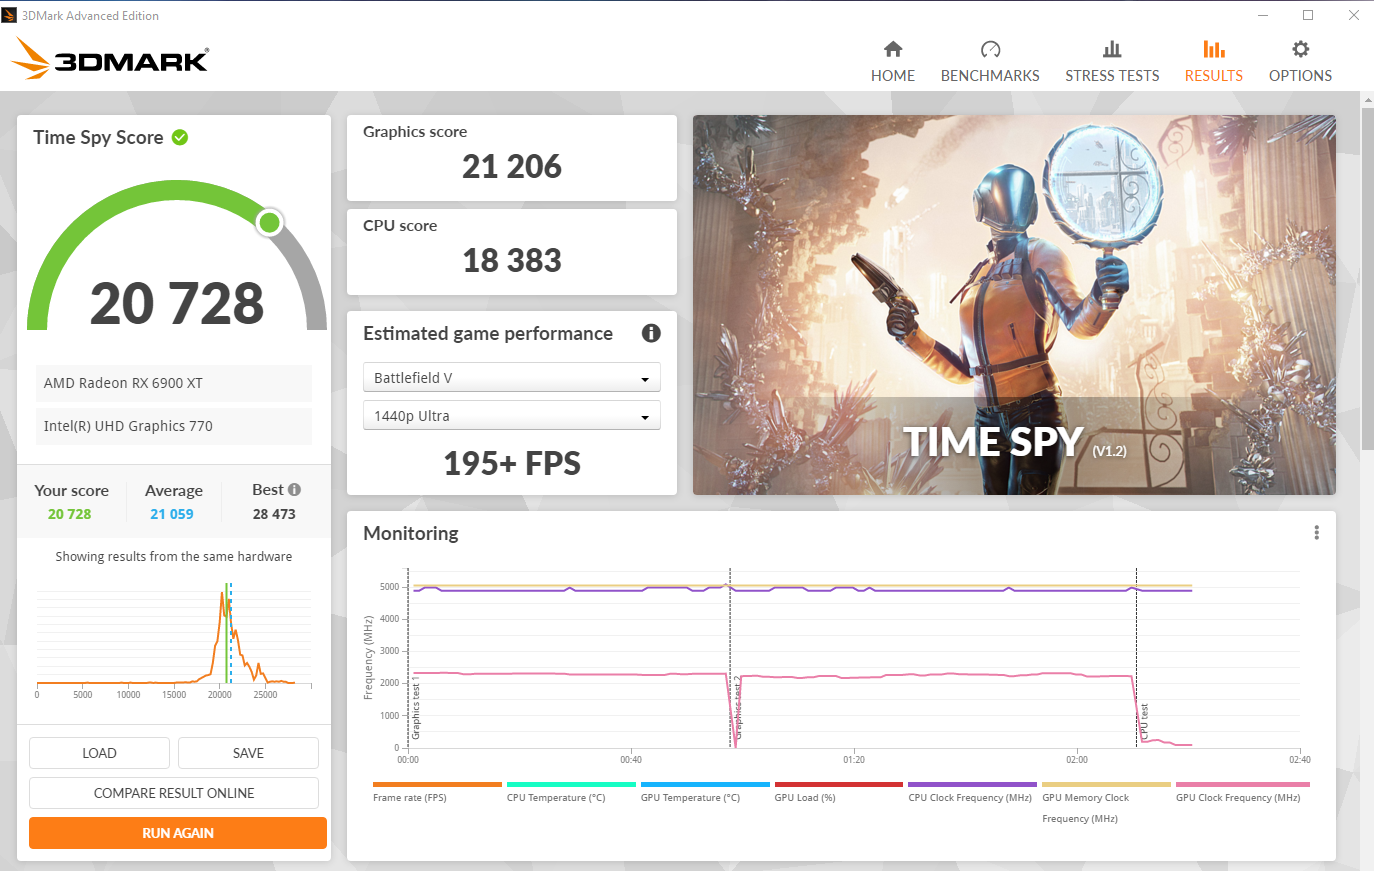This screenshot has height=871, width=1374.
Task: Click the CPU test timeline marker
Action: click(1144, 722)
